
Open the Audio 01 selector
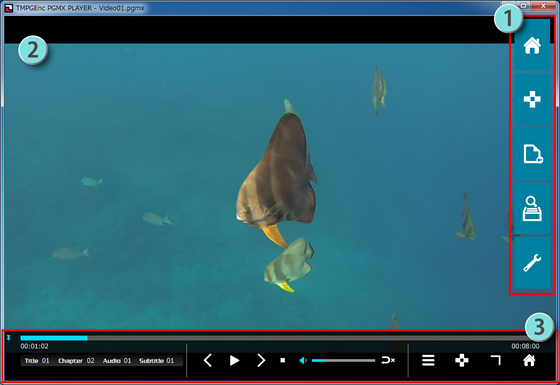point(117,361)
